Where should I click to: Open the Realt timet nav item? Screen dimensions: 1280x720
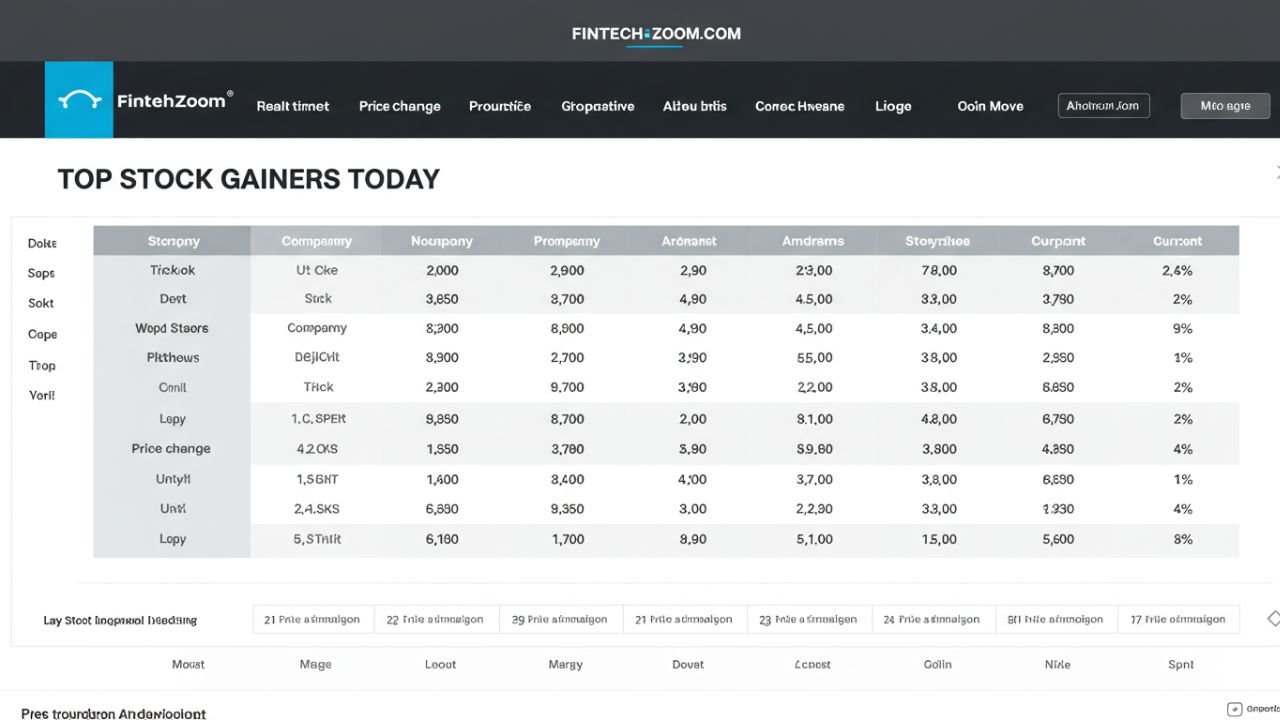(293, 106)
